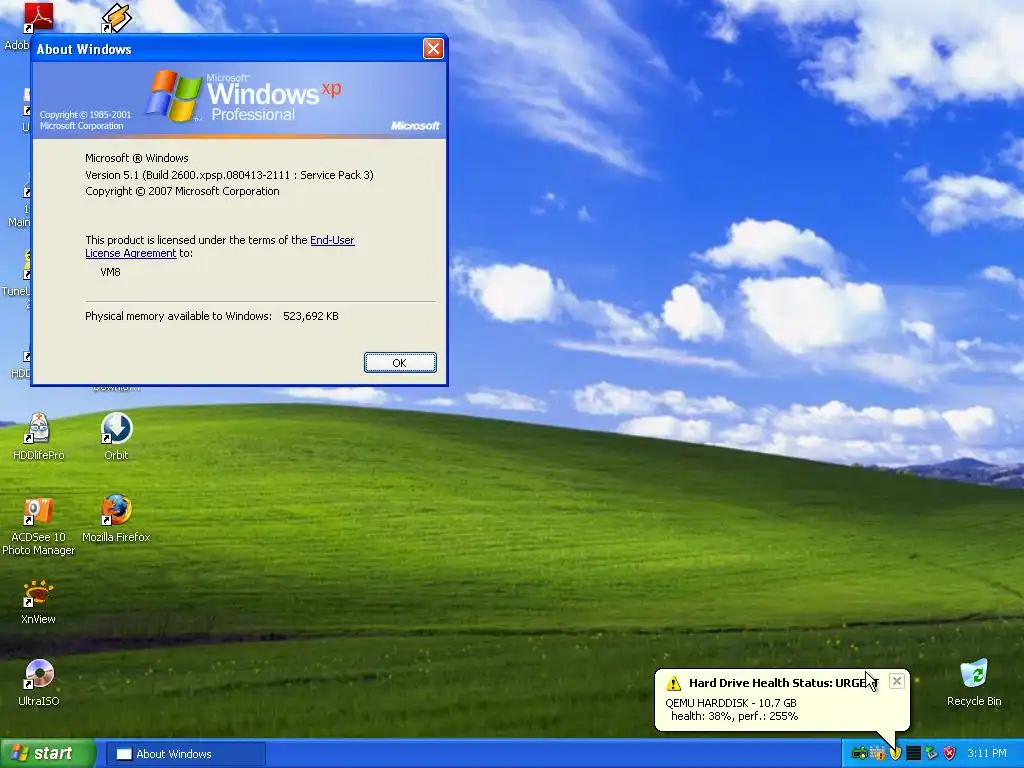Click the 523,692 KB memory value
Screen dimensions: 1024x768
tap(311, 316)
